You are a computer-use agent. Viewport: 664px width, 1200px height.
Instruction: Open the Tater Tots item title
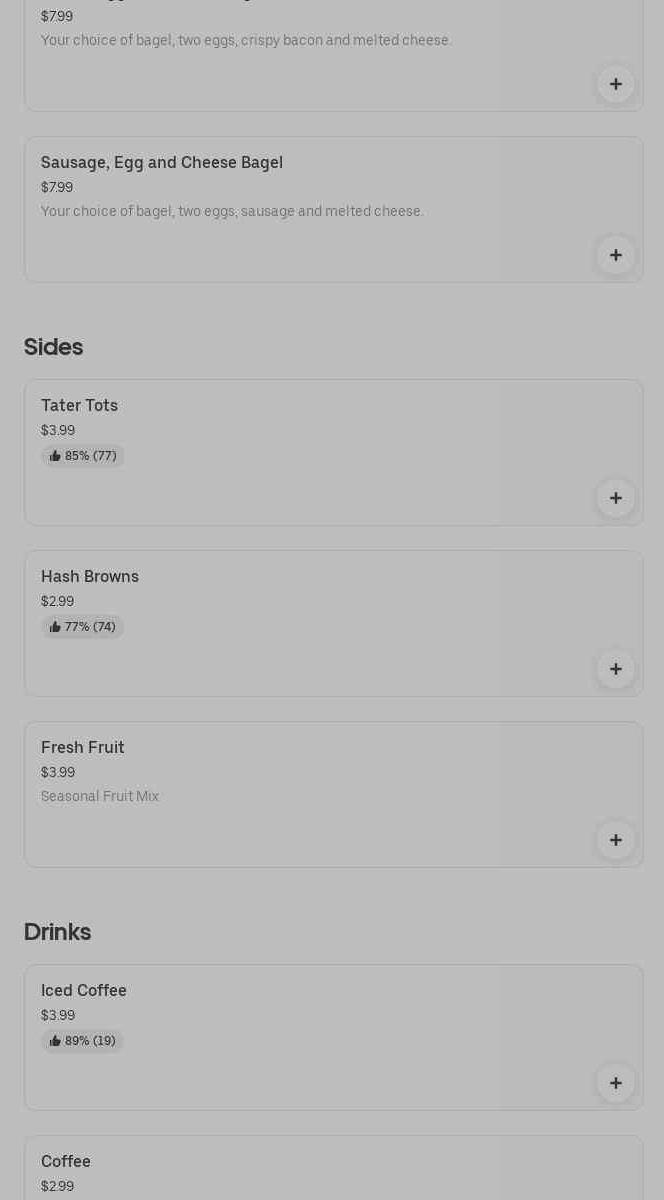79,405
